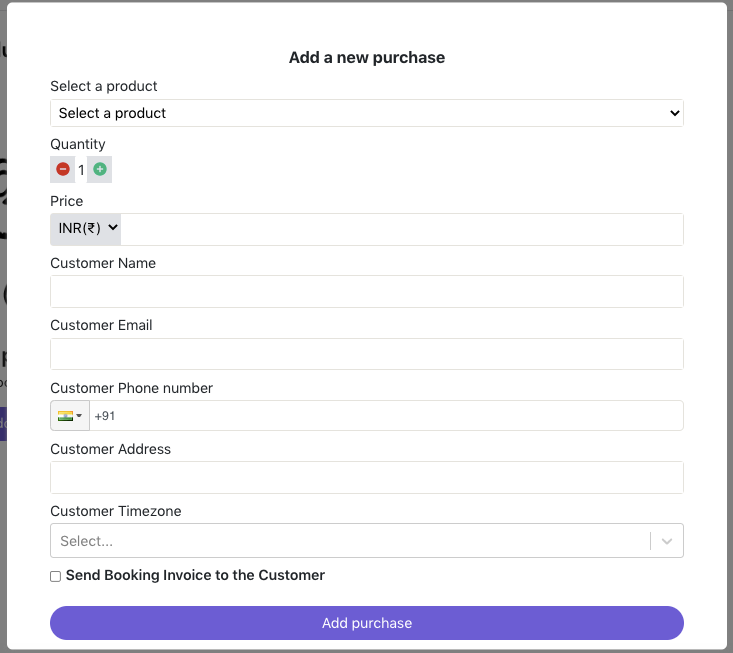Focus the Price input field
Image resolution: width=733 pixels, height=653 pixels.
[x=402, y=229]
